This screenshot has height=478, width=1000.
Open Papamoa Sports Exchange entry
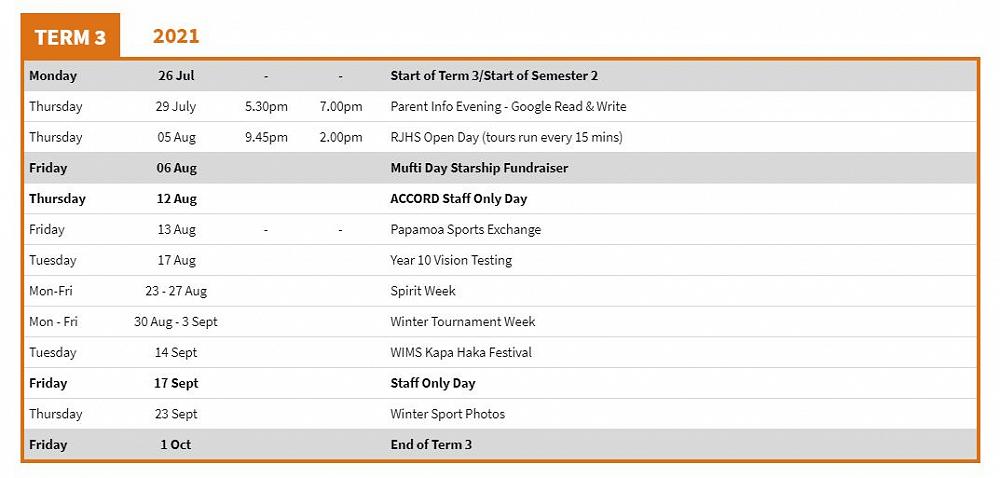(x=465, y=230)
